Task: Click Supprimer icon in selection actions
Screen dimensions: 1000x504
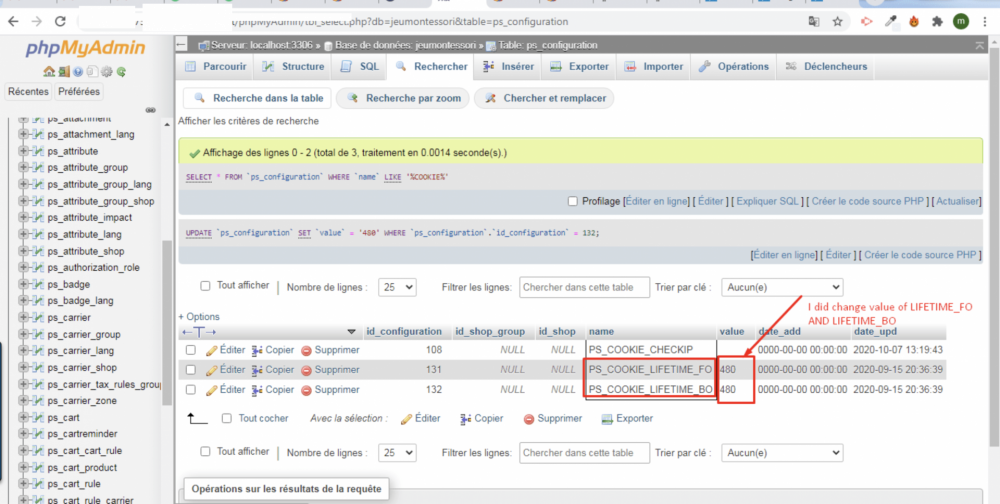Action: click(529, 419)
